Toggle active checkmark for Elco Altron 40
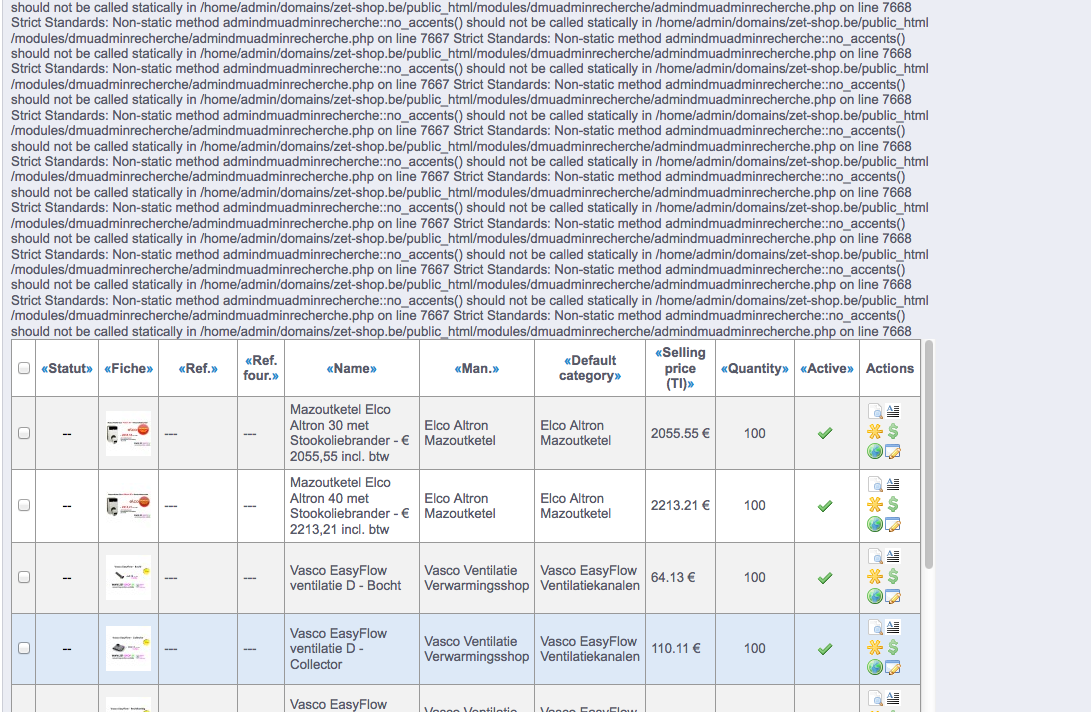The image size is (1091, 712). coord(825,505)
